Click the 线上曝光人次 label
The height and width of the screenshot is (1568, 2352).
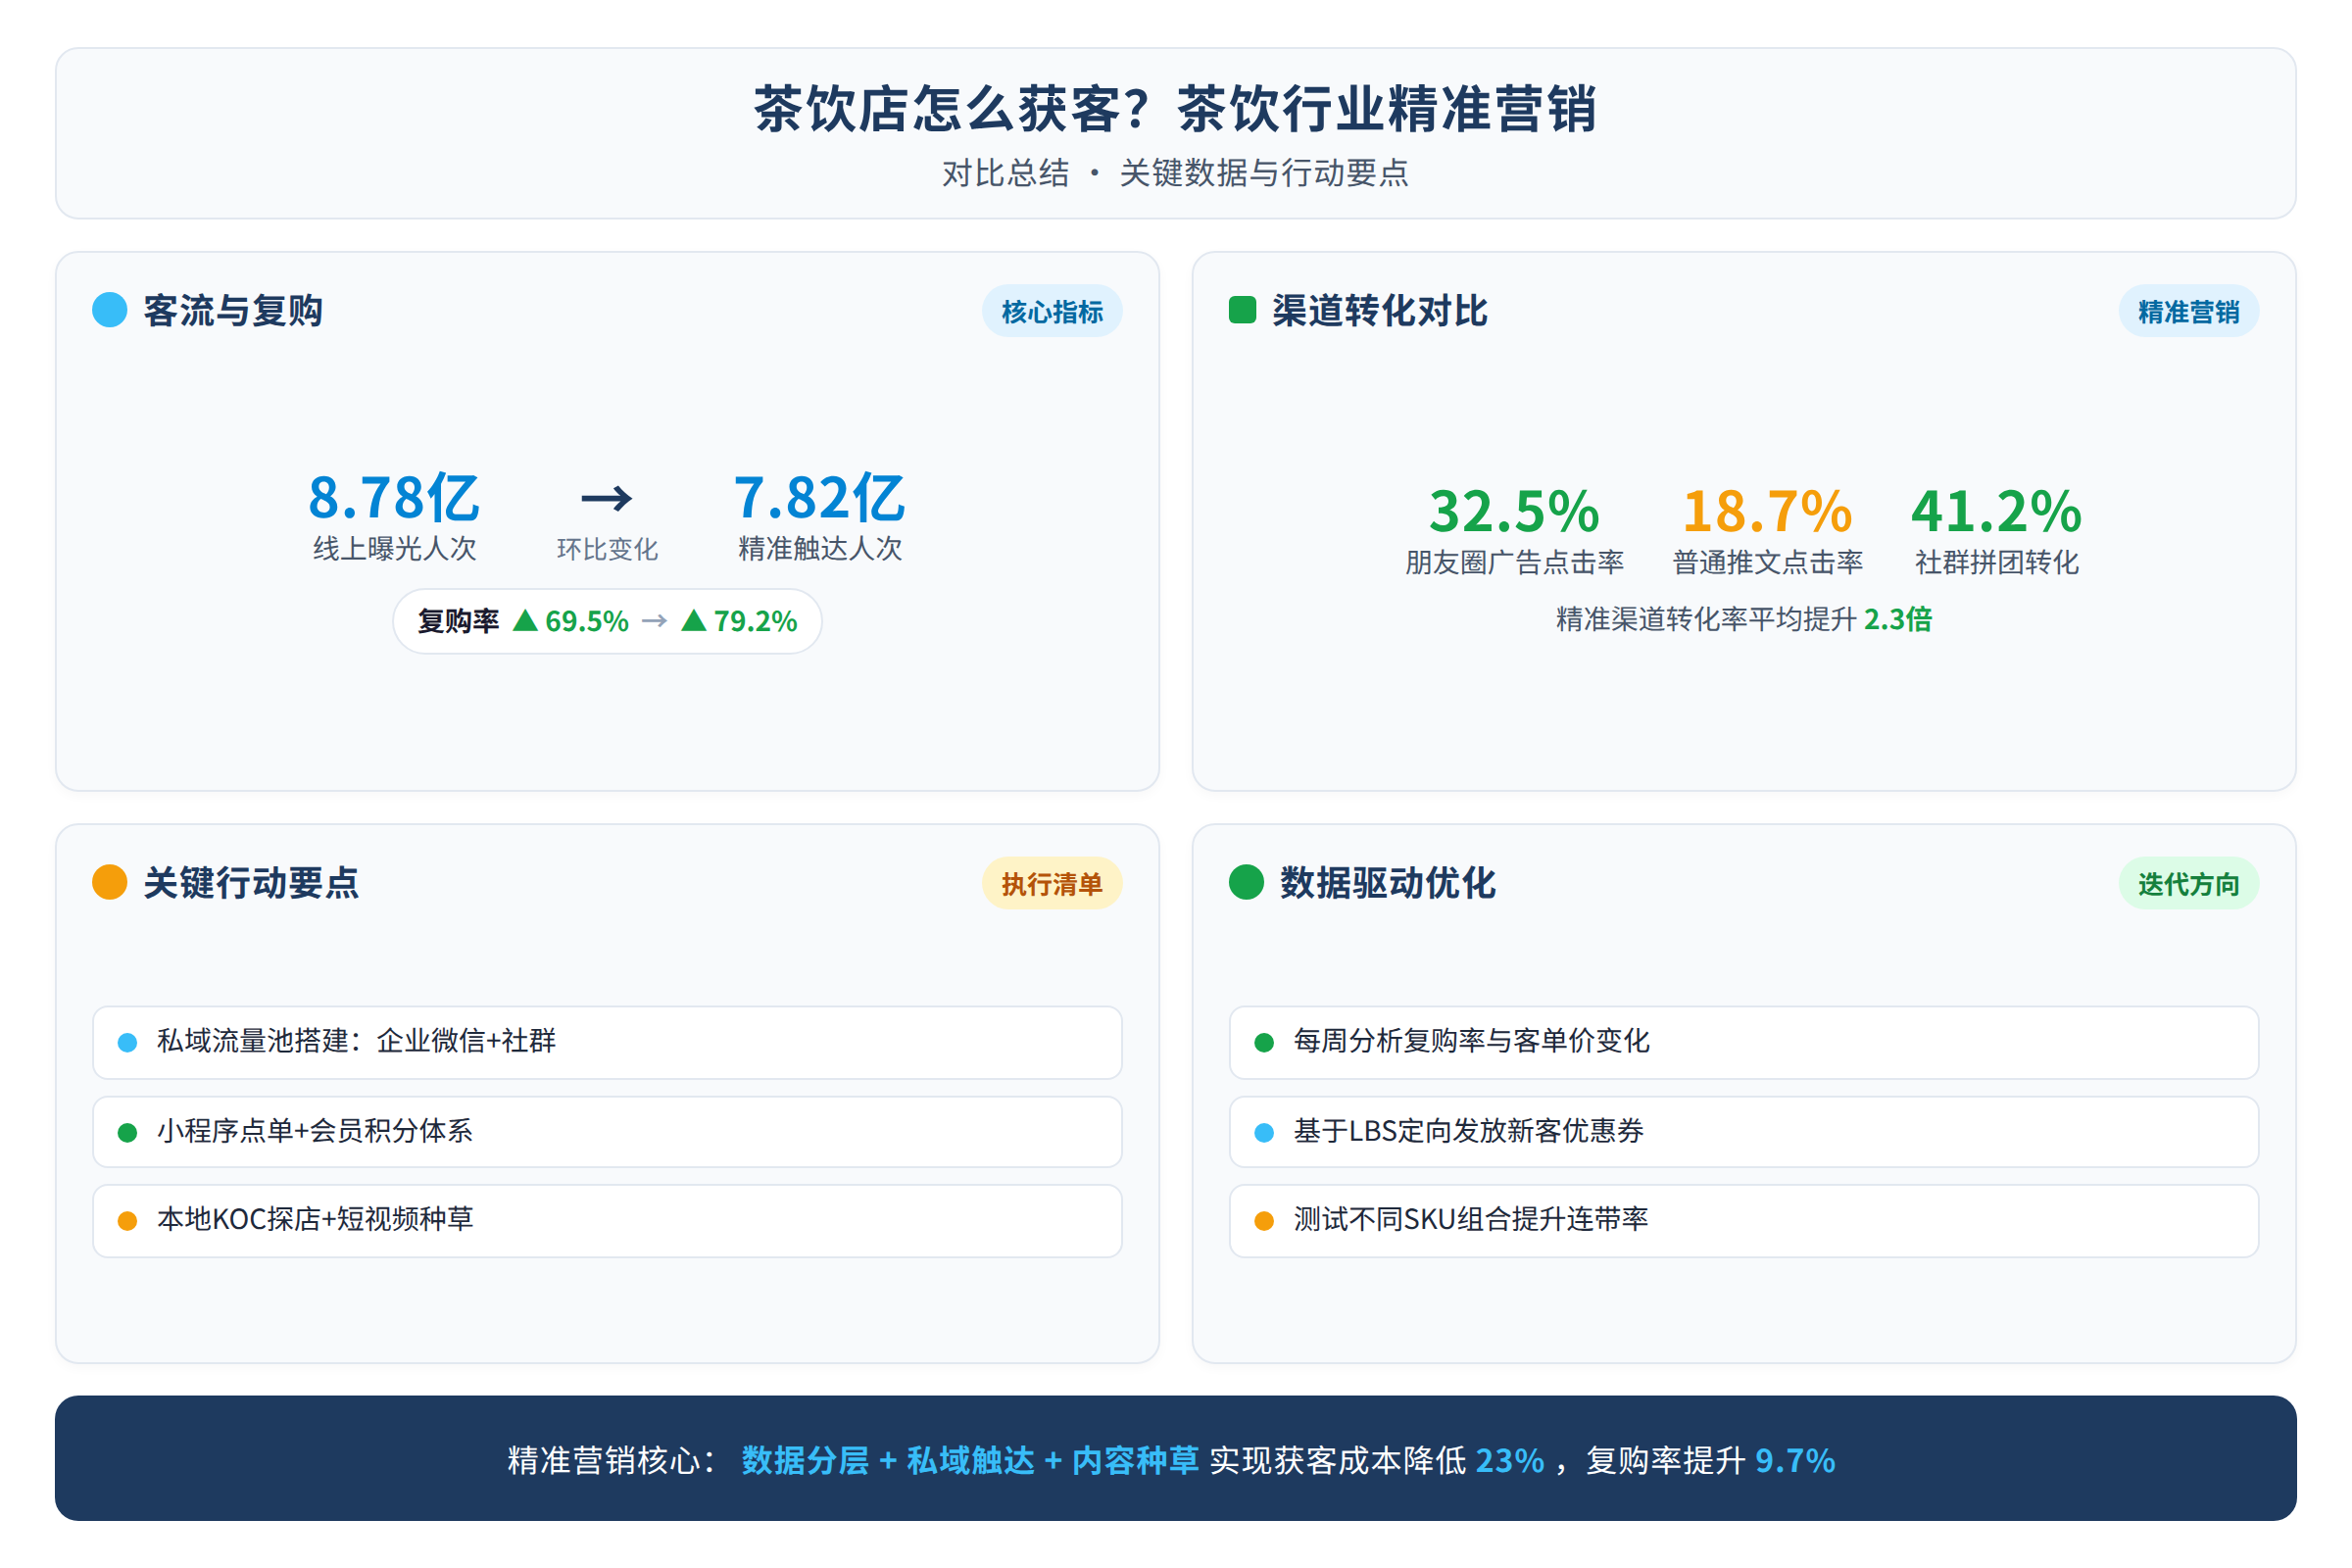[x=394, y=549]
